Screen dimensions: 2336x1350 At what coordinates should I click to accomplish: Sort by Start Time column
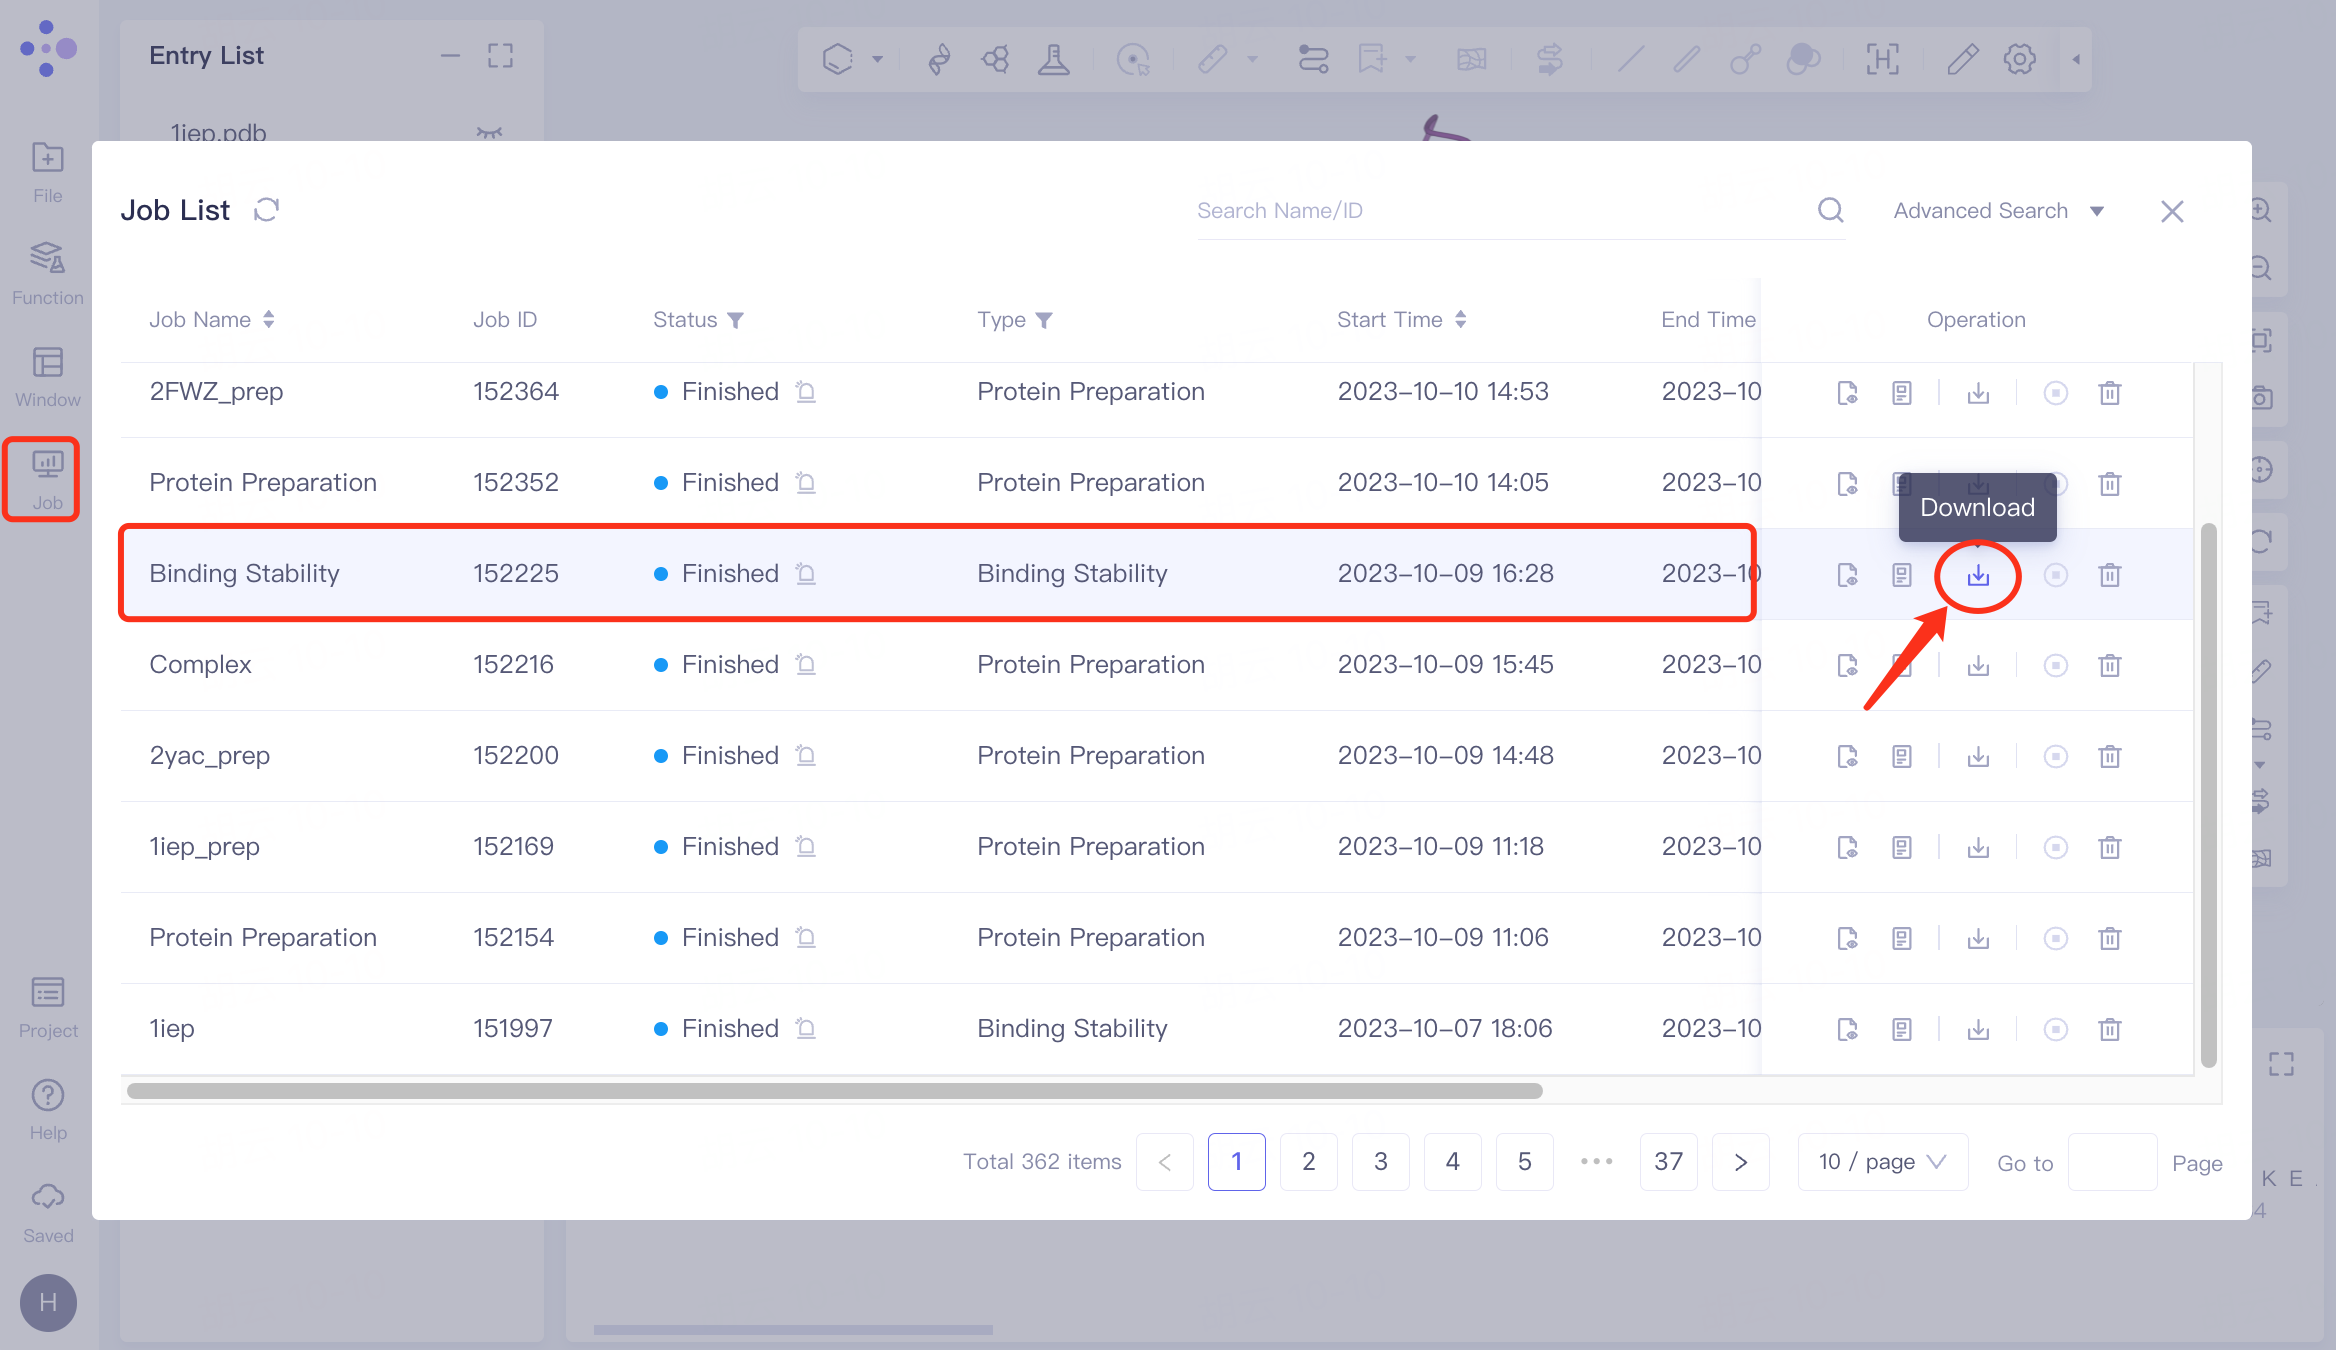[x=1460, y=320]
